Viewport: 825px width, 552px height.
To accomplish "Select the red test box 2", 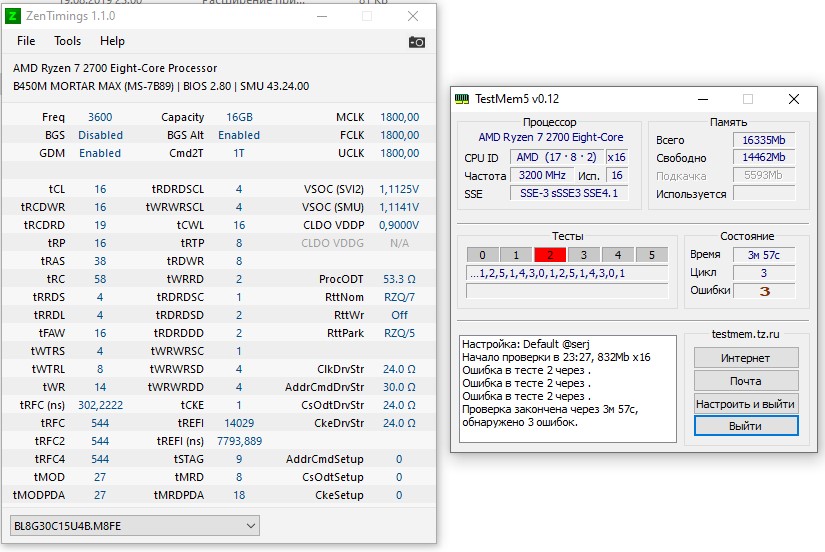I will click(x=550, y=255).
